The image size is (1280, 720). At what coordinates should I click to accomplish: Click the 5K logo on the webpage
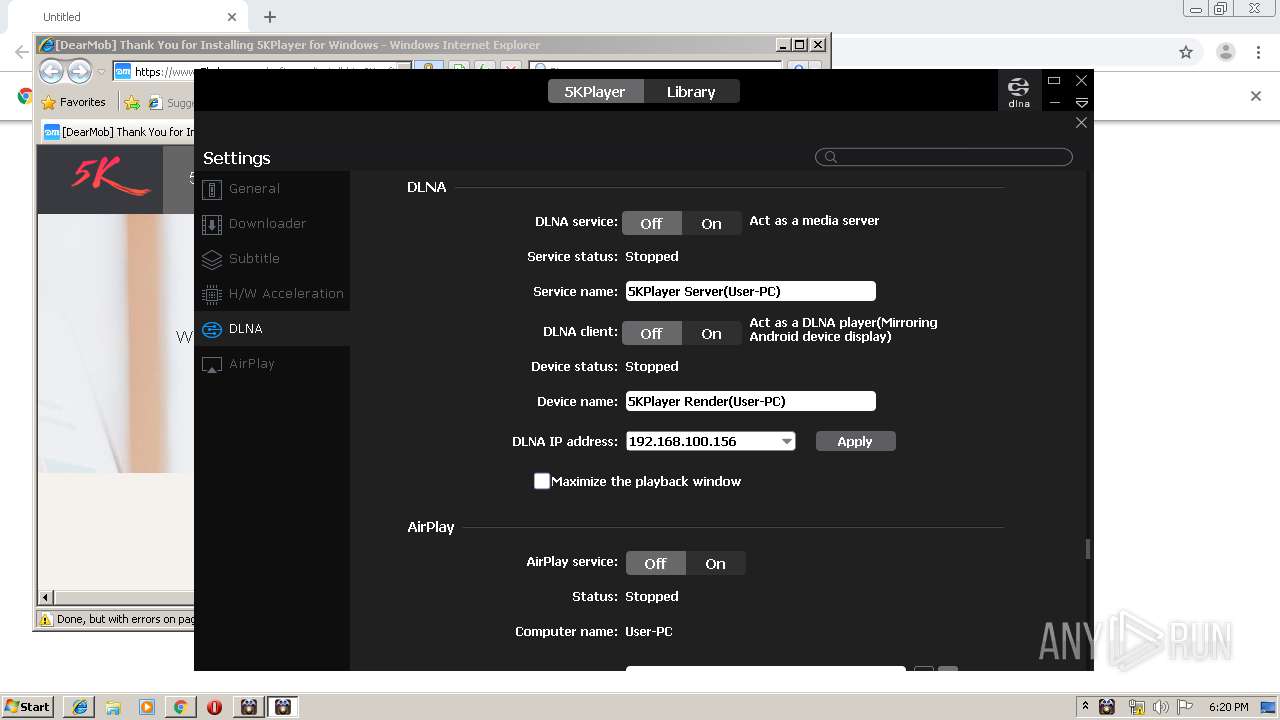point(109,178)
